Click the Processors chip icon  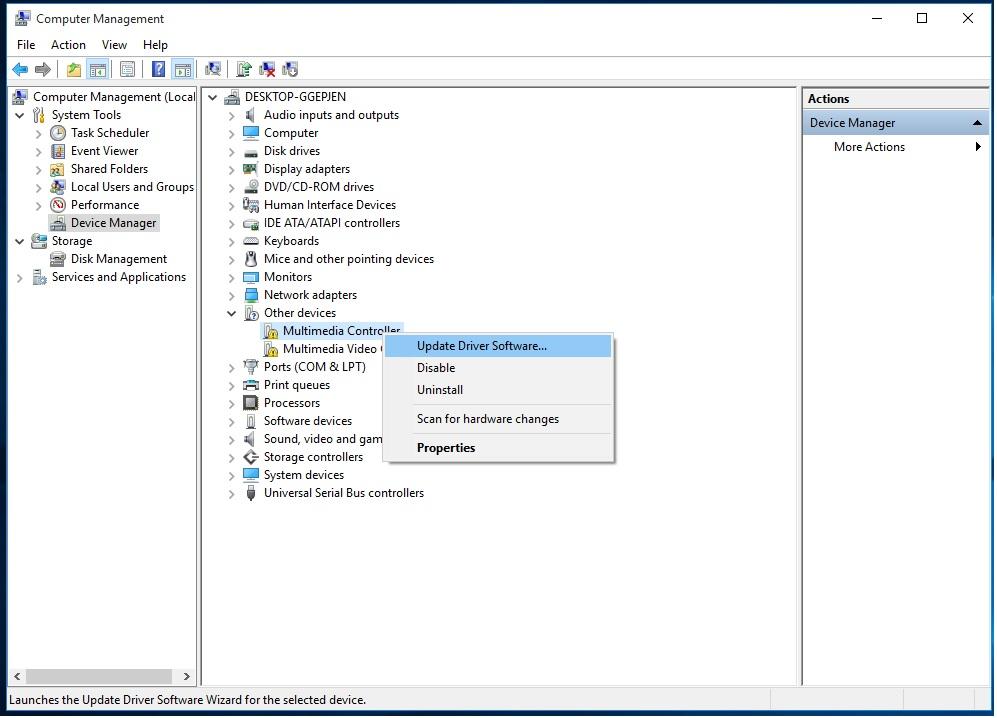(x=251, y=403)
